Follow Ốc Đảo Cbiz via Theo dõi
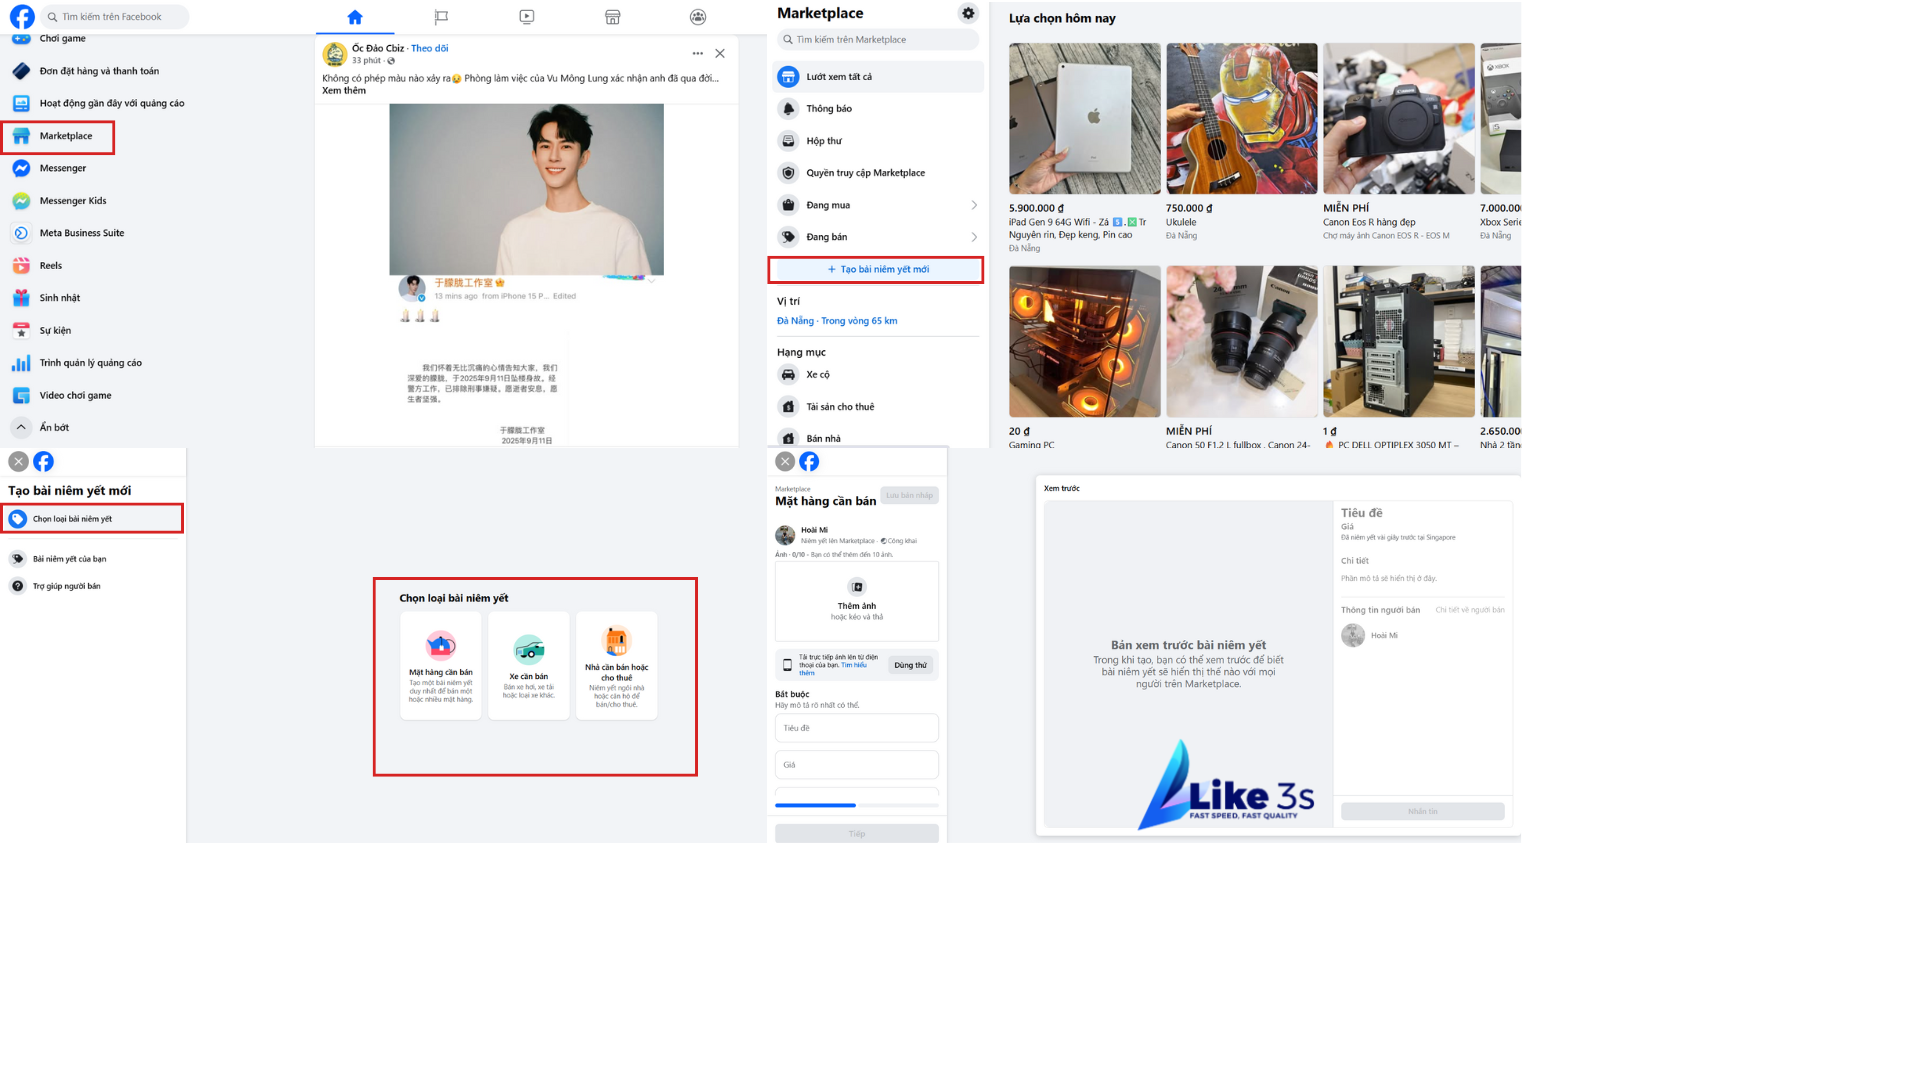This screenshot has height=1080, width=1920. click(x=430, y=47)
